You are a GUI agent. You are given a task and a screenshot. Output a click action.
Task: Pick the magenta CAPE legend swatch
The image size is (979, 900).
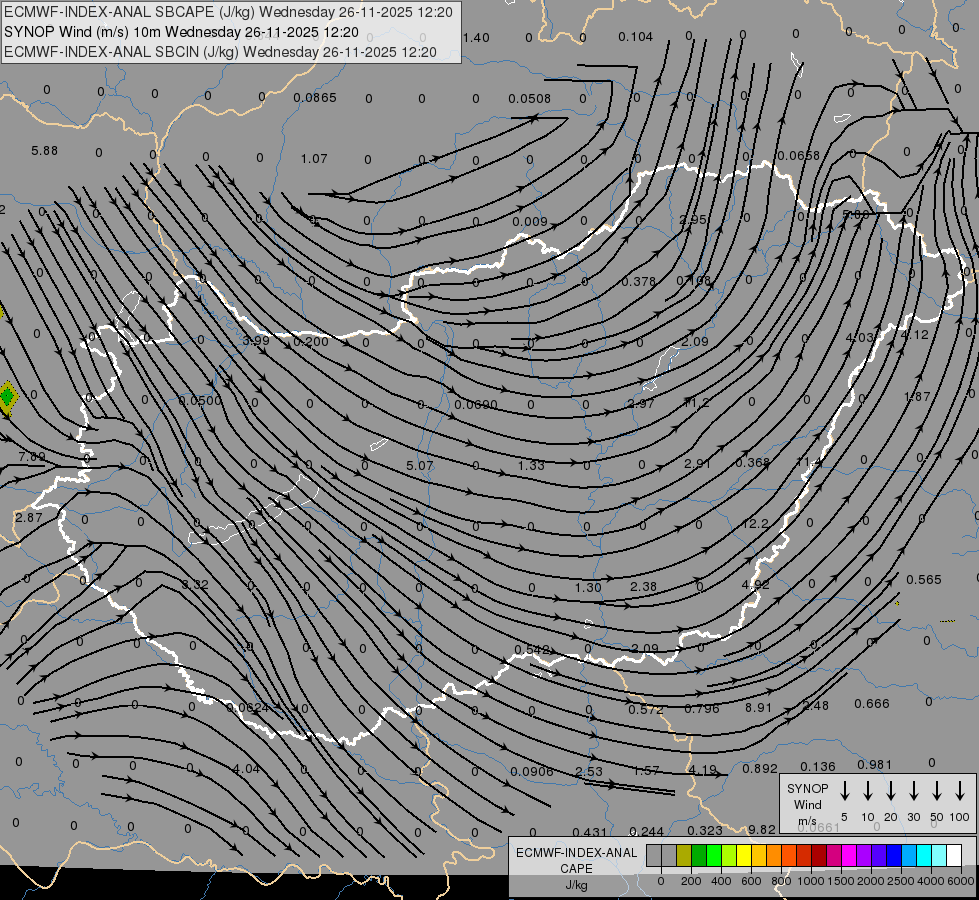tap(849, 856)
